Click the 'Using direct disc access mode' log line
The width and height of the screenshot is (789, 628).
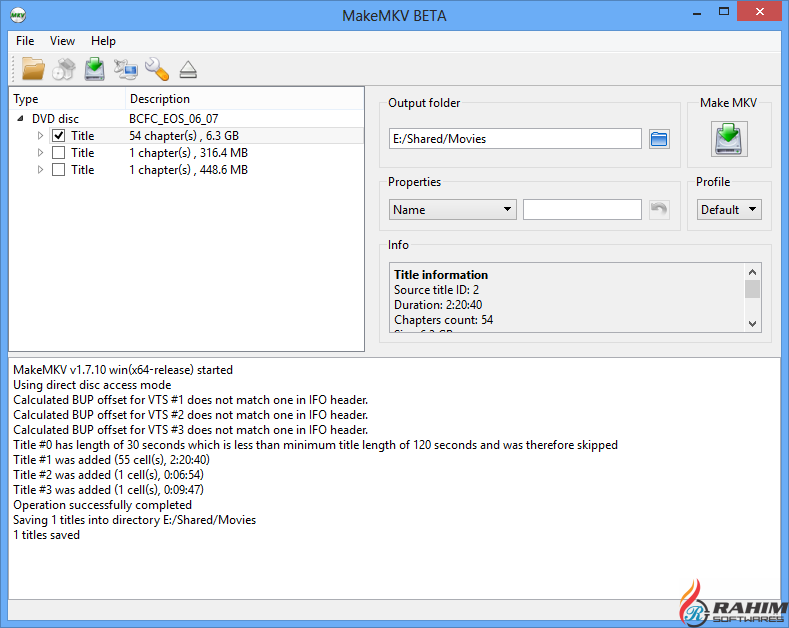(x=92, y=385)
